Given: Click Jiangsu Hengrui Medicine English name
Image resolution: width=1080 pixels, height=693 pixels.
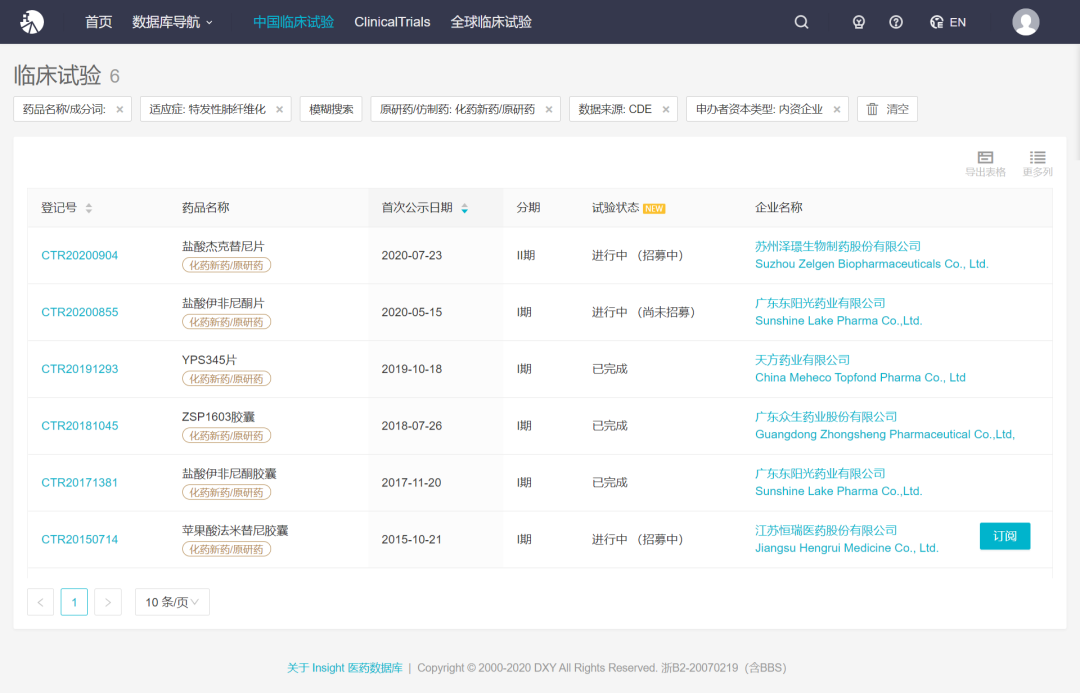Looking at the screenshot, I should (x=847, y=548).
